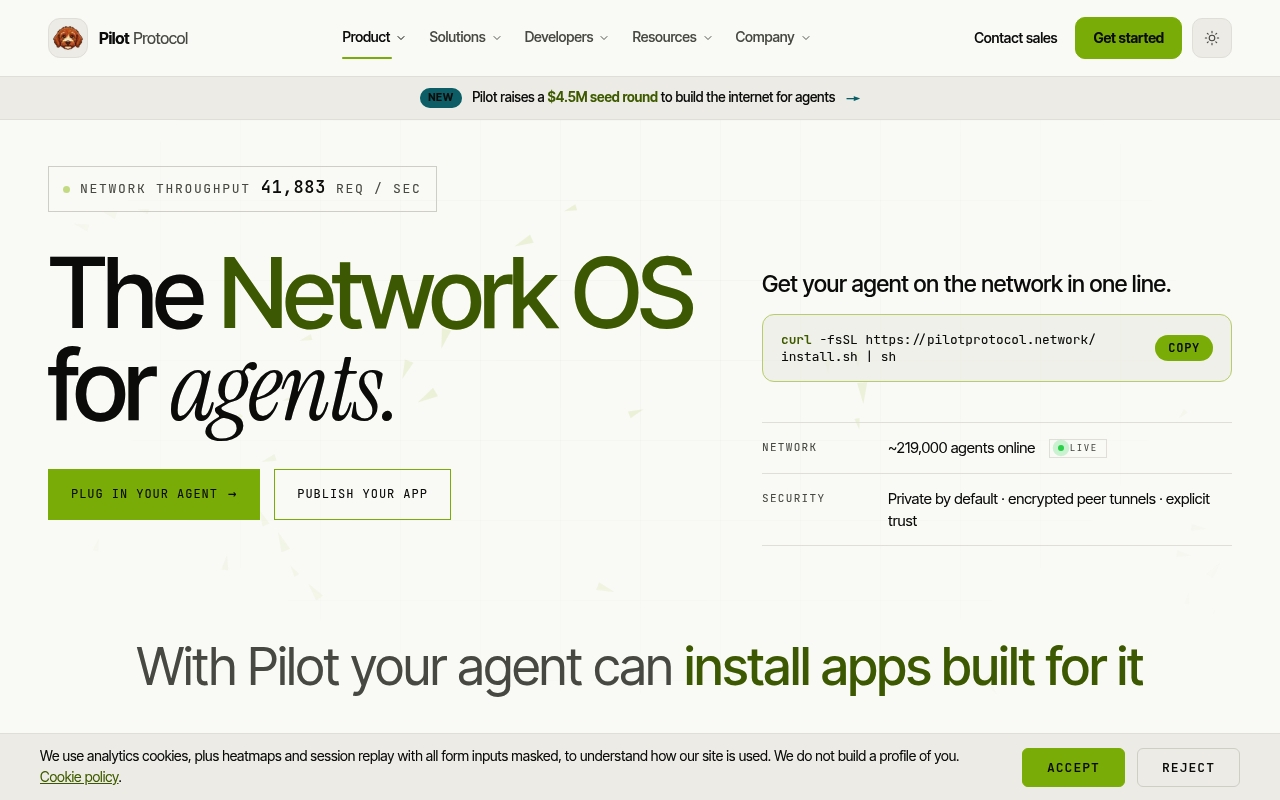Viewport: 1280px width, 800px height.
Task: Click 'Get your agent on the network' heading
Action: [966, 284]
